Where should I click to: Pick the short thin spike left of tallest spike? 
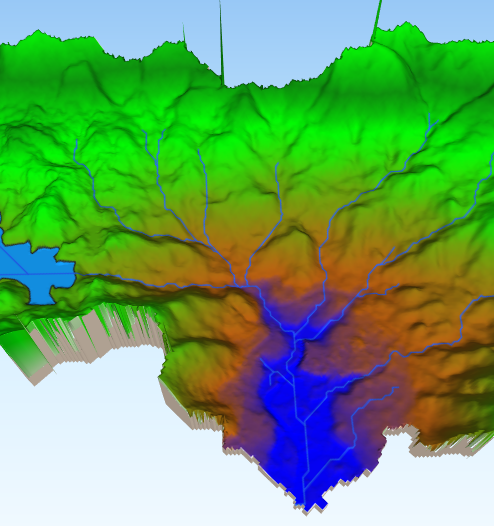184,33
